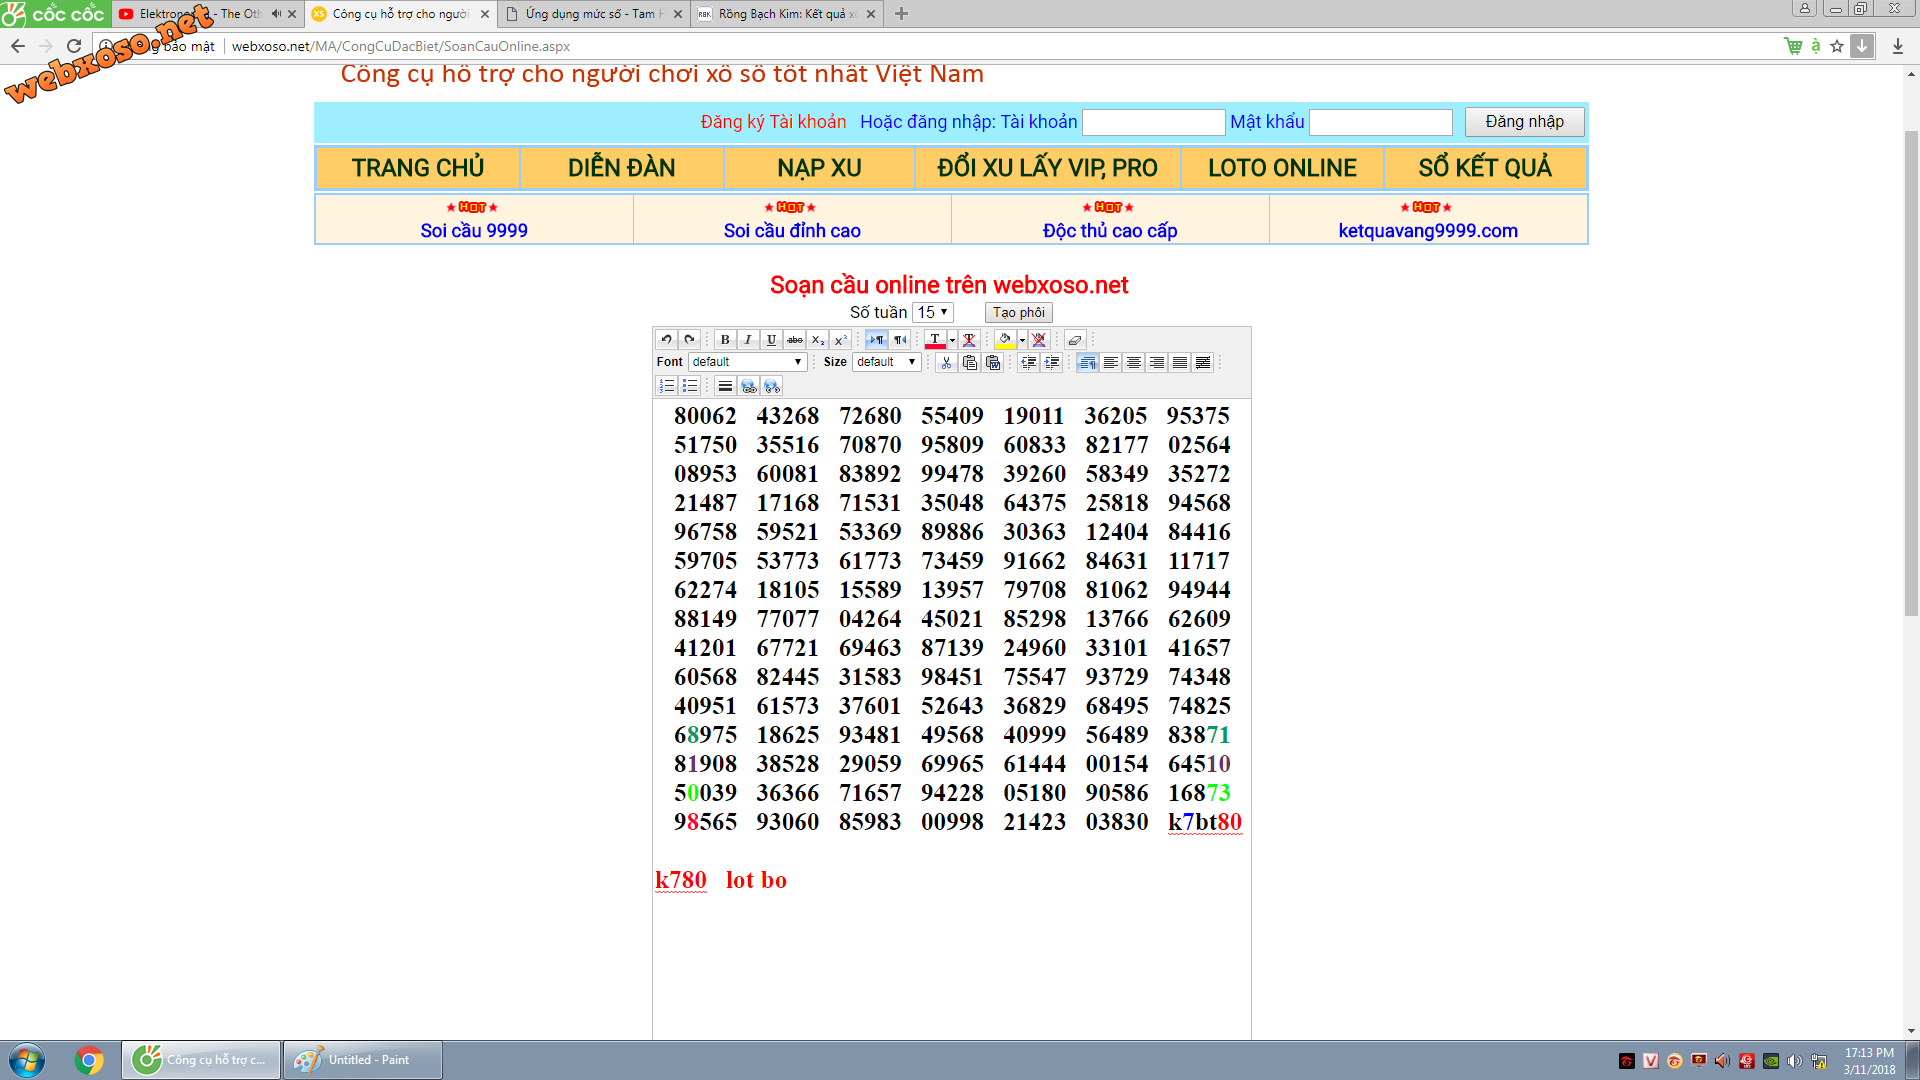Open ĐỔI XU LẤY VIP, PRO menu
The height and width of the screenshot is (1080, 1920).
coord(1047,168)
